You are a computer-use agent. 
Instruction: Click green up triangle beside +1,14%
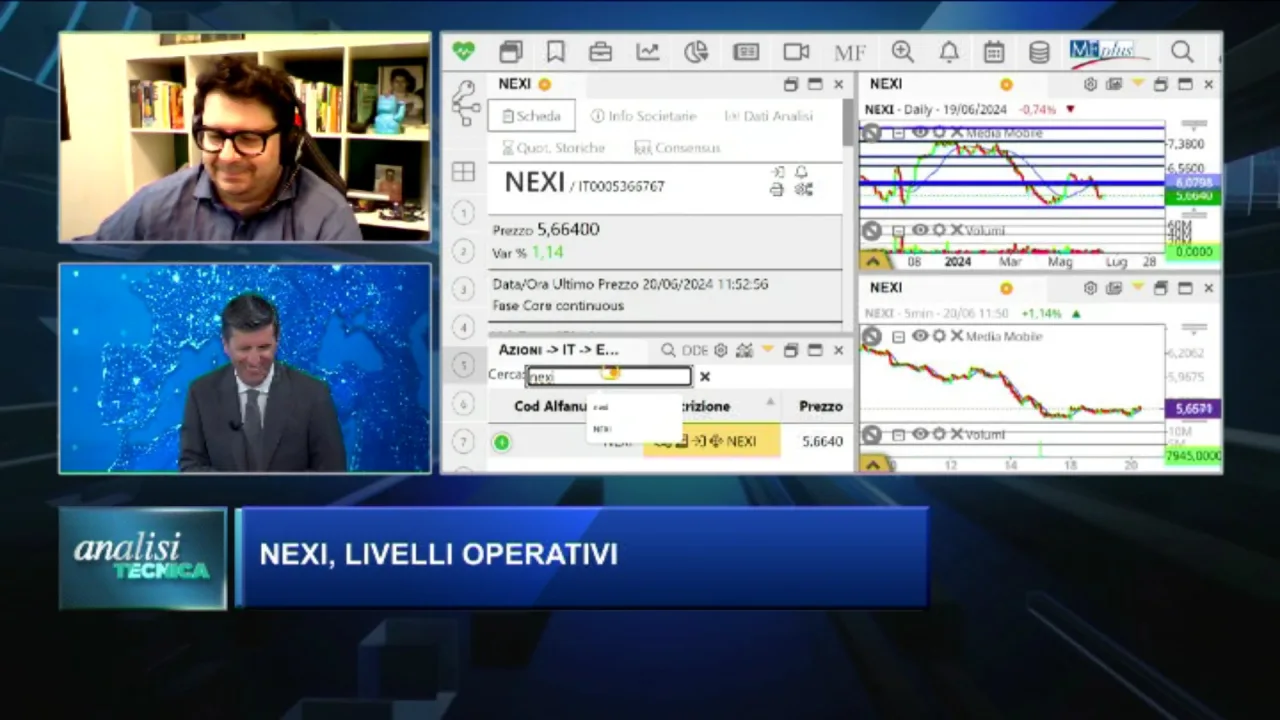click(x=1076, y=313)
